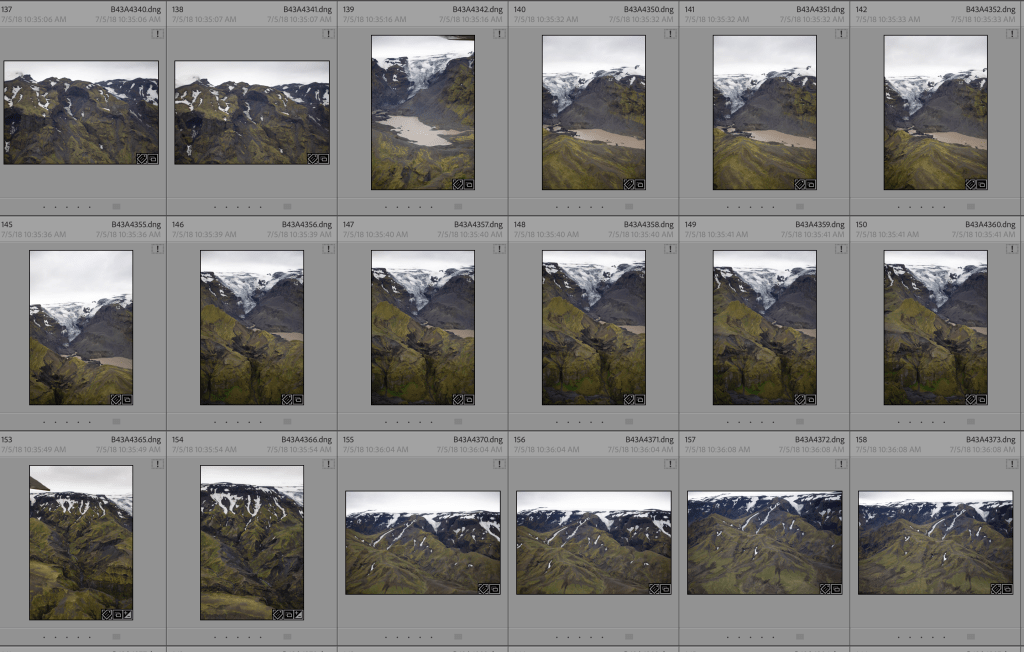Screen dimensions: 1024x652
Task: Select the B43A4342.dng thumbnail
Action: (422, 110)
